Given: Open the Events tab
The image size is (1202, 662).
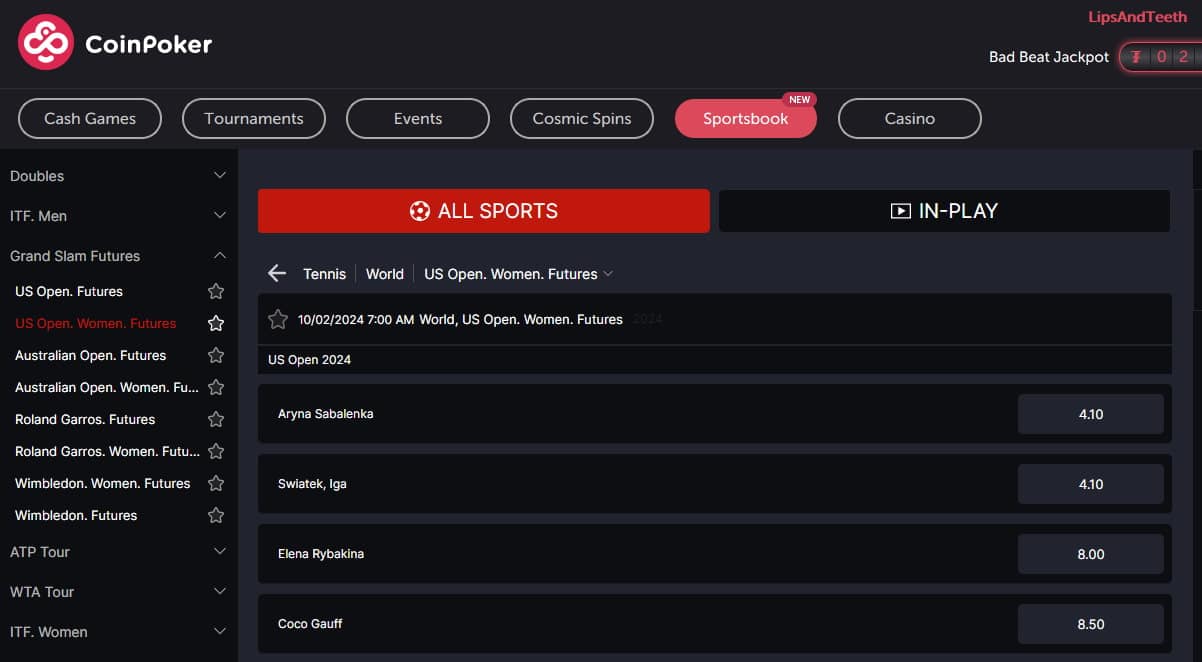Looking at the screenshot, I should pyautogui.click(x=418, y=118).
